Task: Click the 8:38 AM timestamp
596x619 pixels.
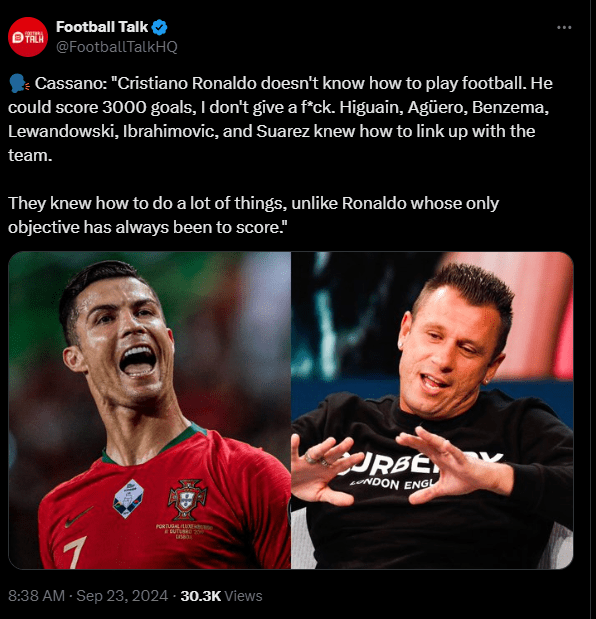Action: coord(36,596)
